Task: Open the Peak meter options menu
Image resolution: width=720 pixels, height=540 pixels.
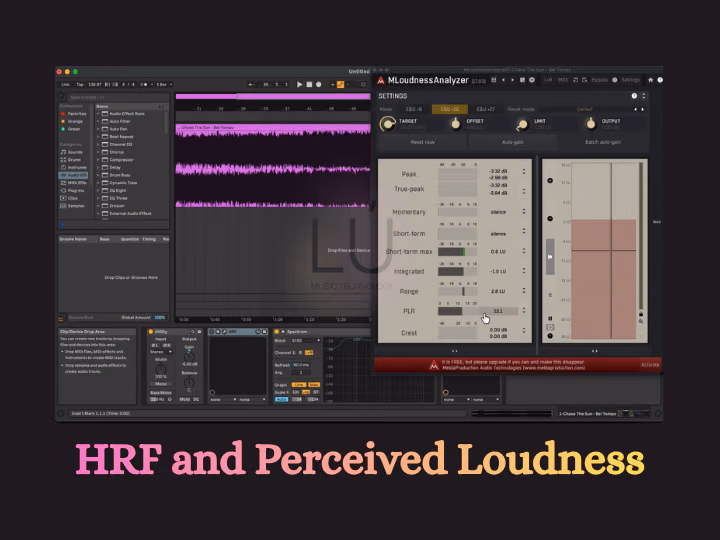Action: tap(523, 171)
